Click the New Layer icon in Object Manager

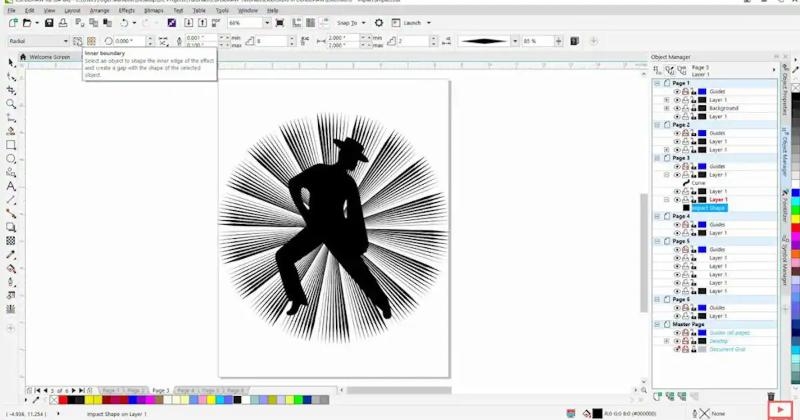(658, 396)
